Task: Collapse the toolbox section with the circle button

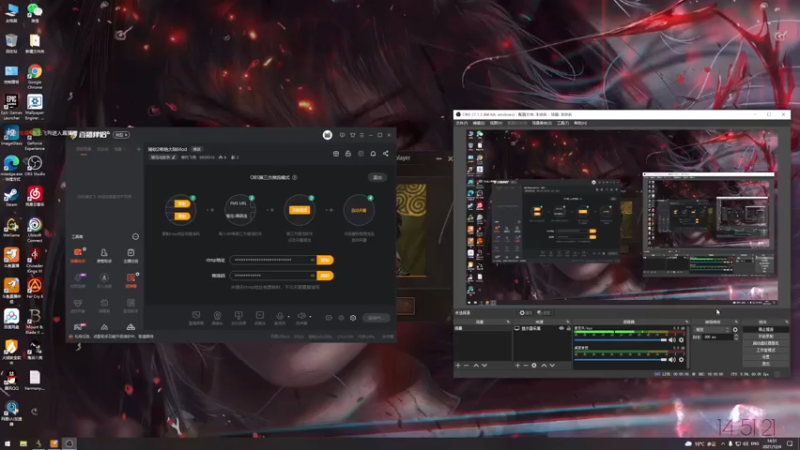Action: click(x=135, y=237)
